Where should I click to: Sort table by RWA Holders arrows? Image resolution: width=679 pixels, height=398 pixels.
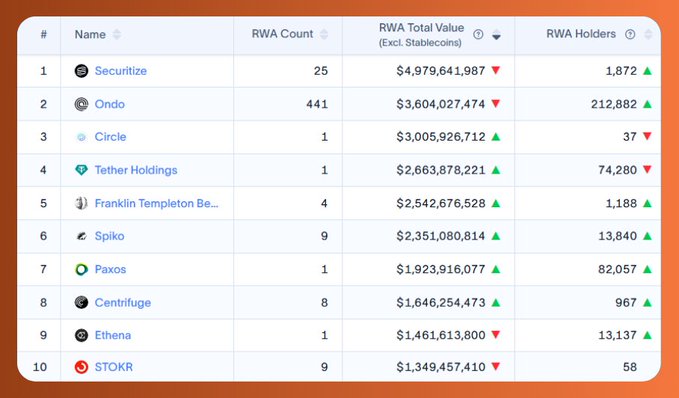pyautogui.click(x=648, y=34)
